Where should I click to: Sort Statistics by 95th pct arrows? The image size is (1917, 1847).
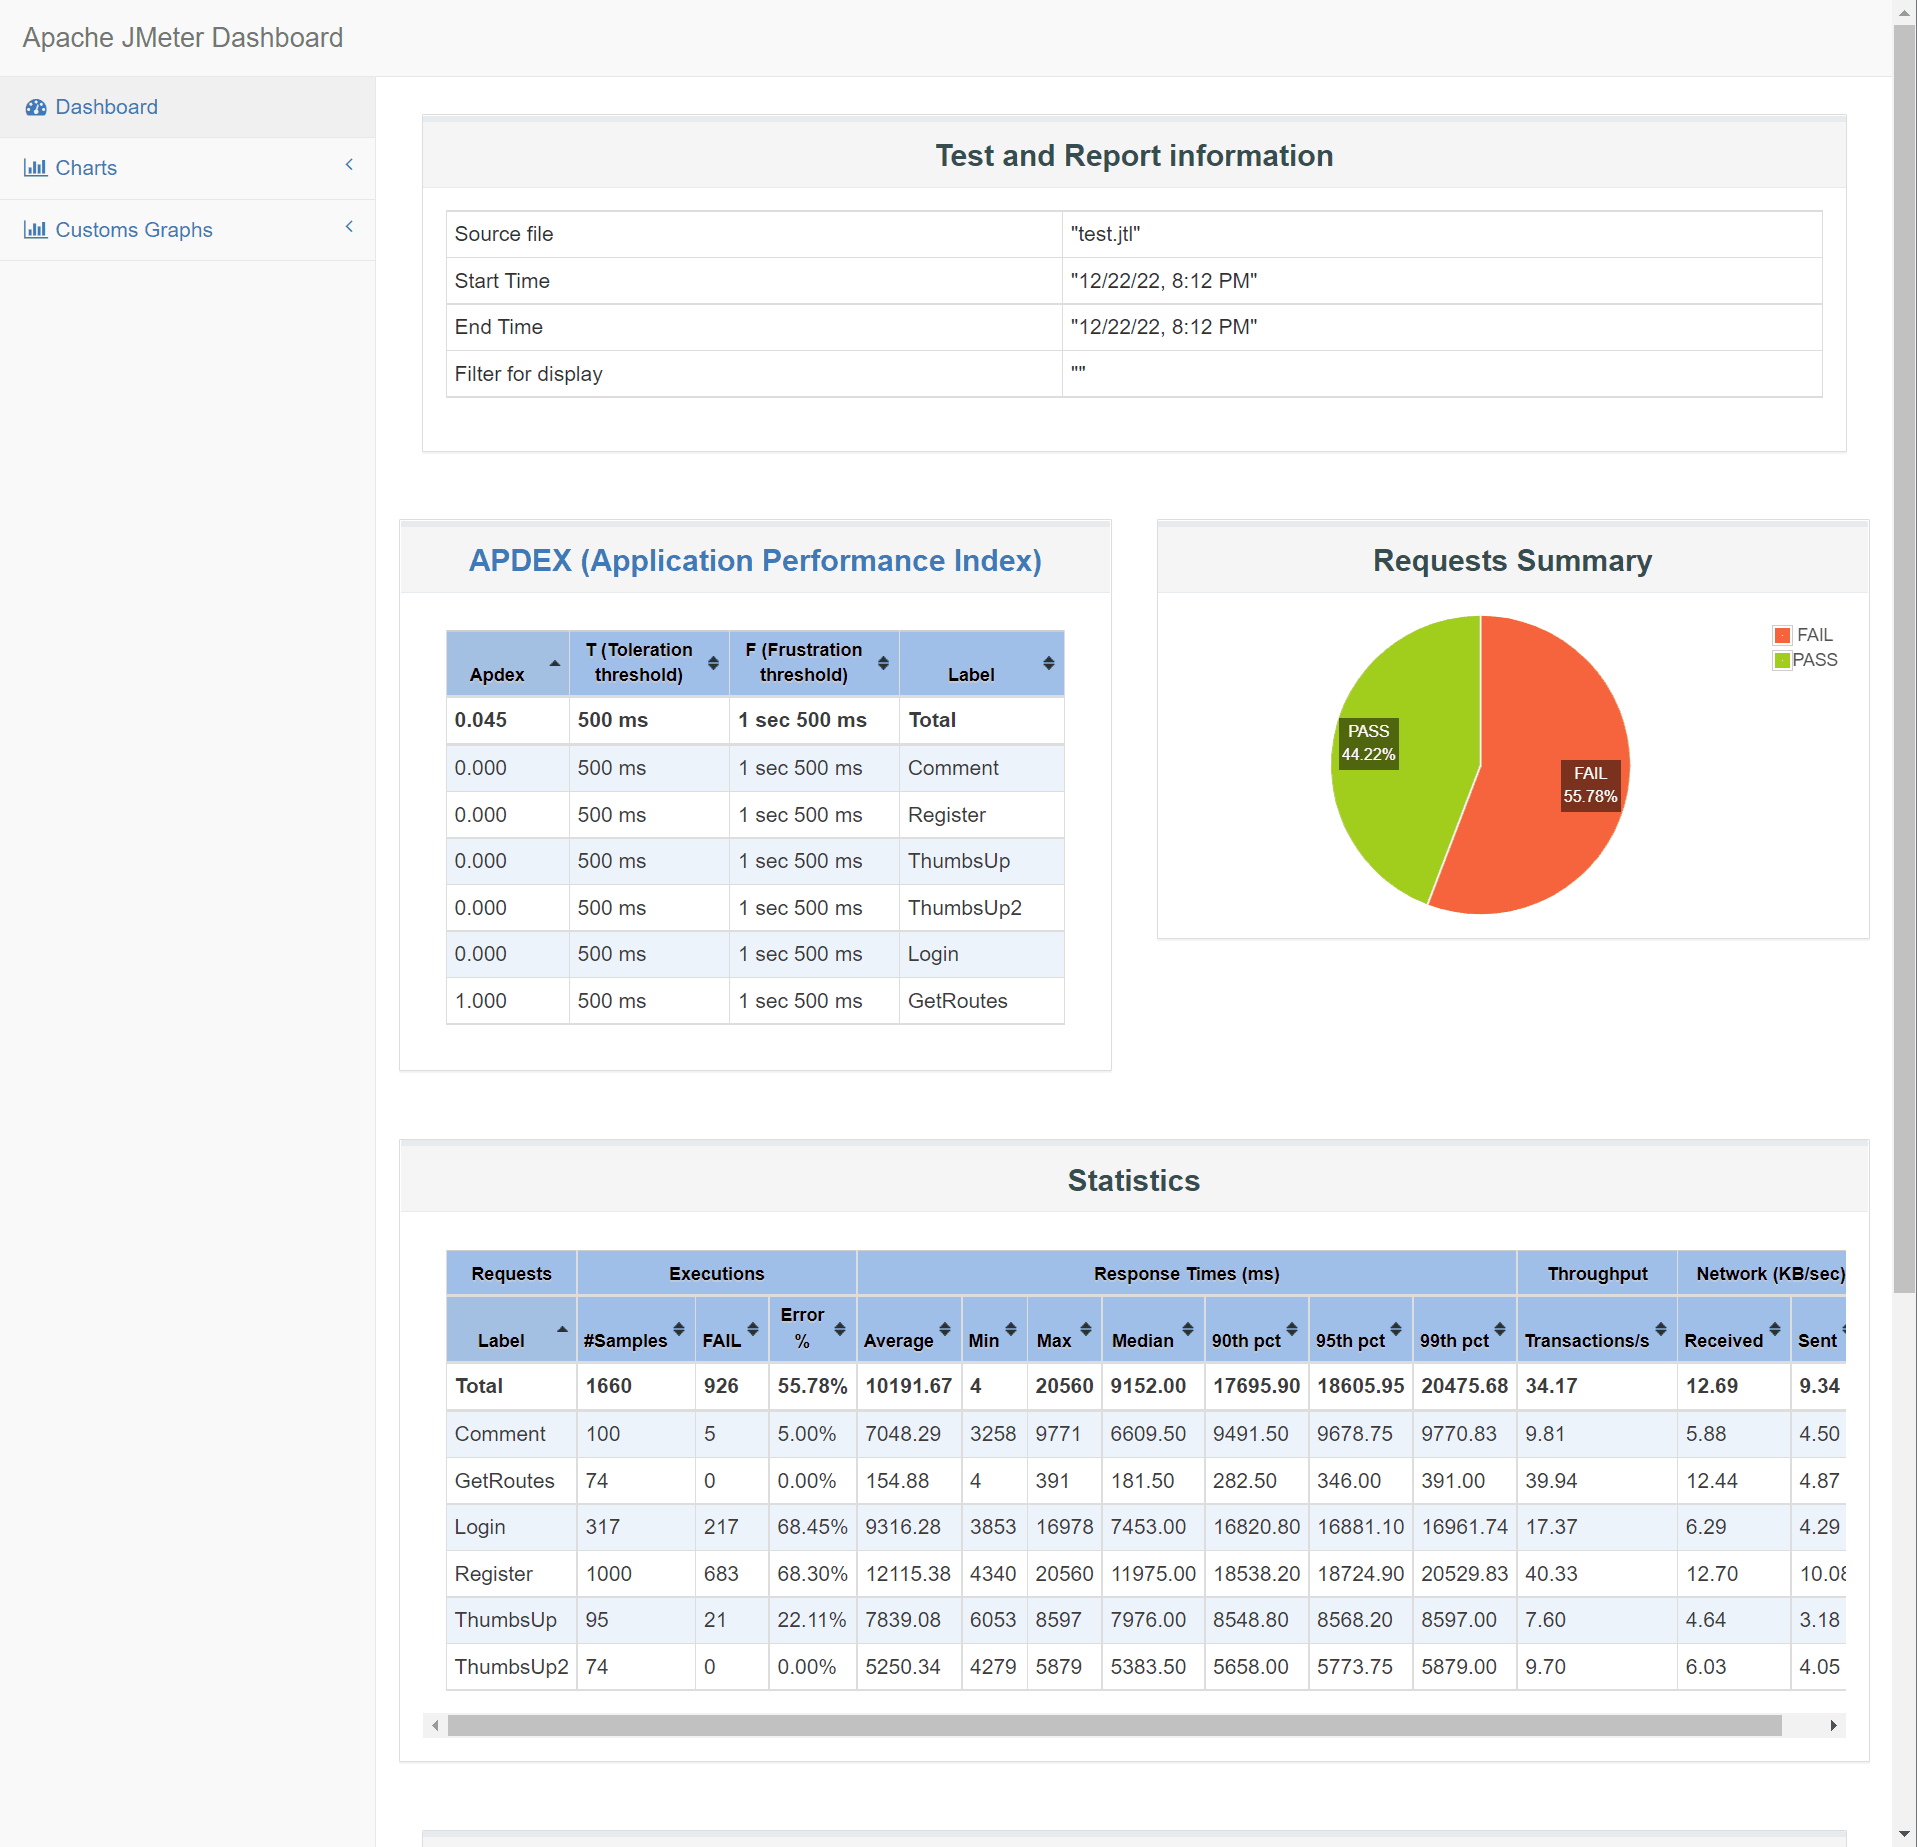1396,1329
